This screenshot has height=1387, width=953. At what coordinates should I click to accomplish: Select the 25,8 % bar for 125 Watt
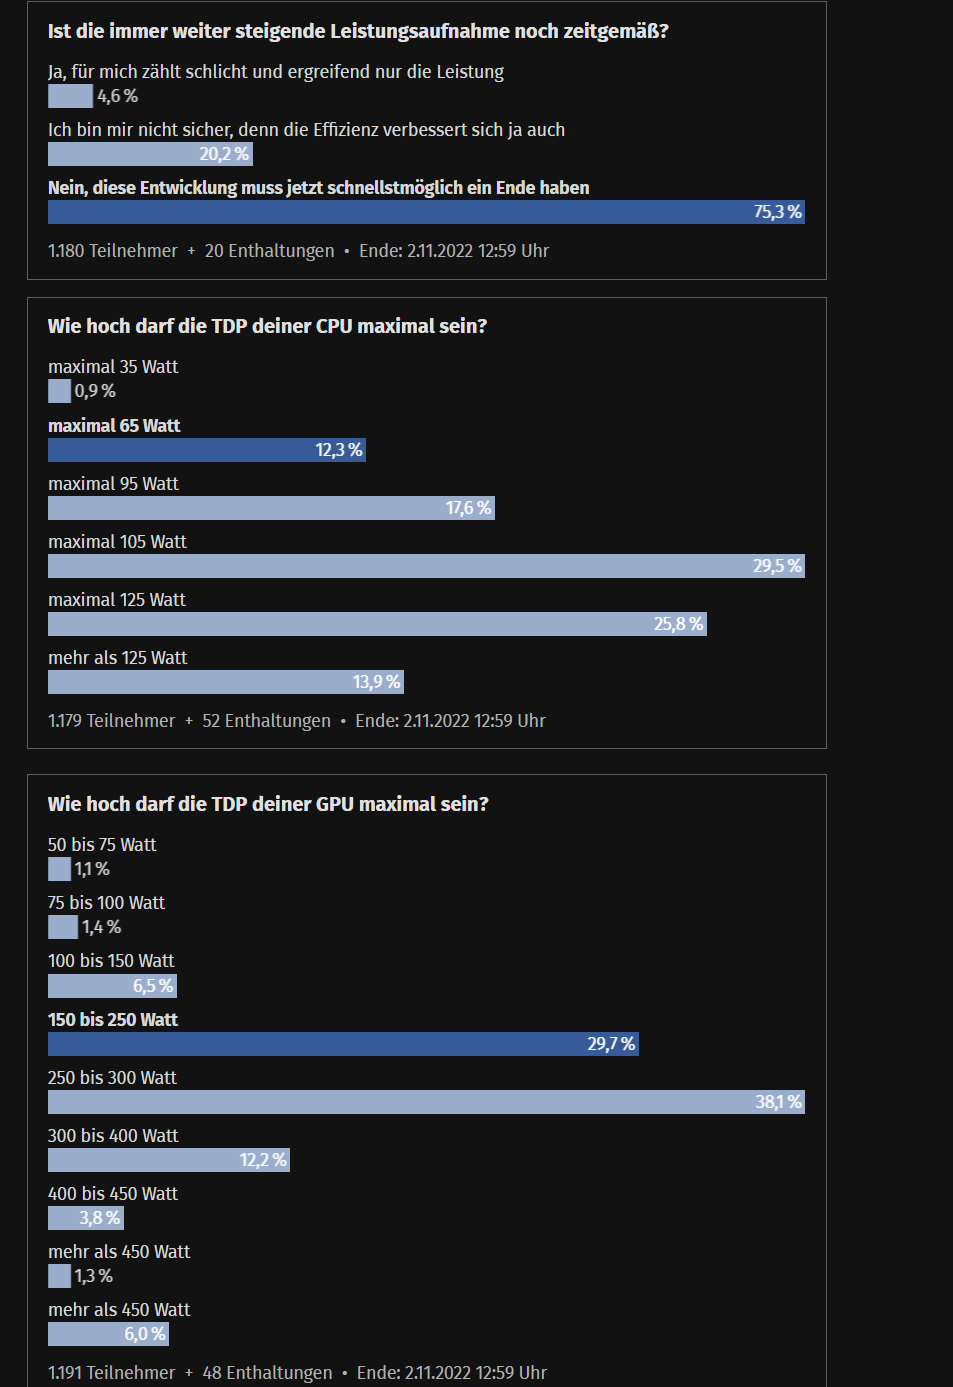coord(377,624)
